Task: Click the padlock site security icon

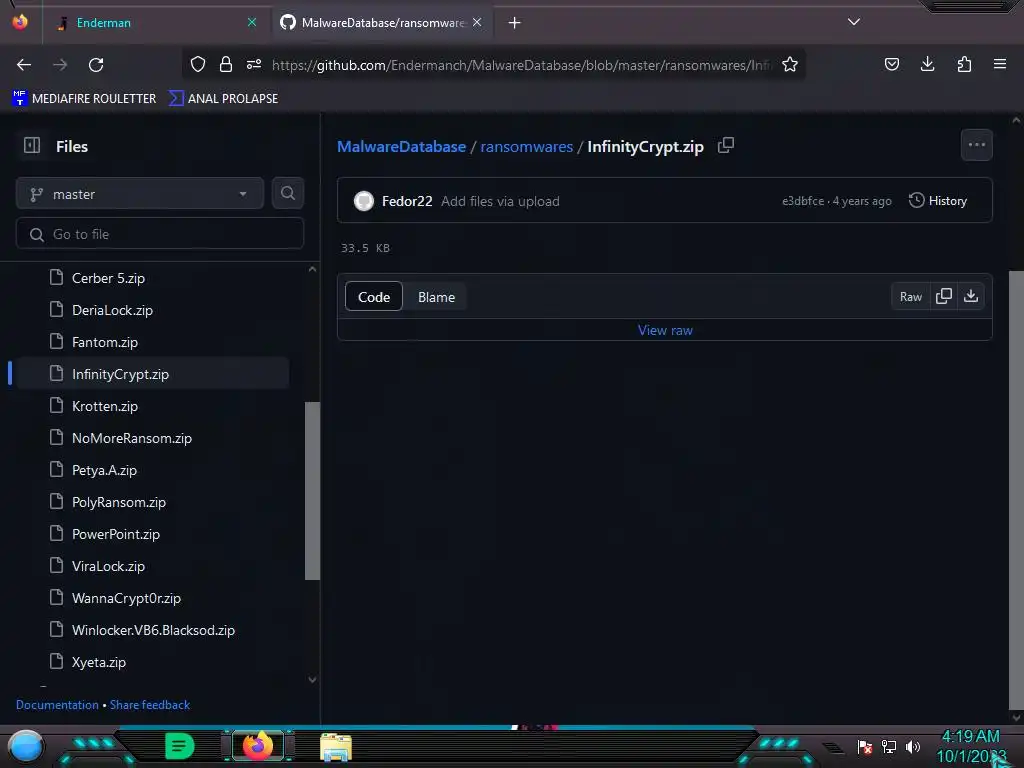Action: [x=226, y=64]
